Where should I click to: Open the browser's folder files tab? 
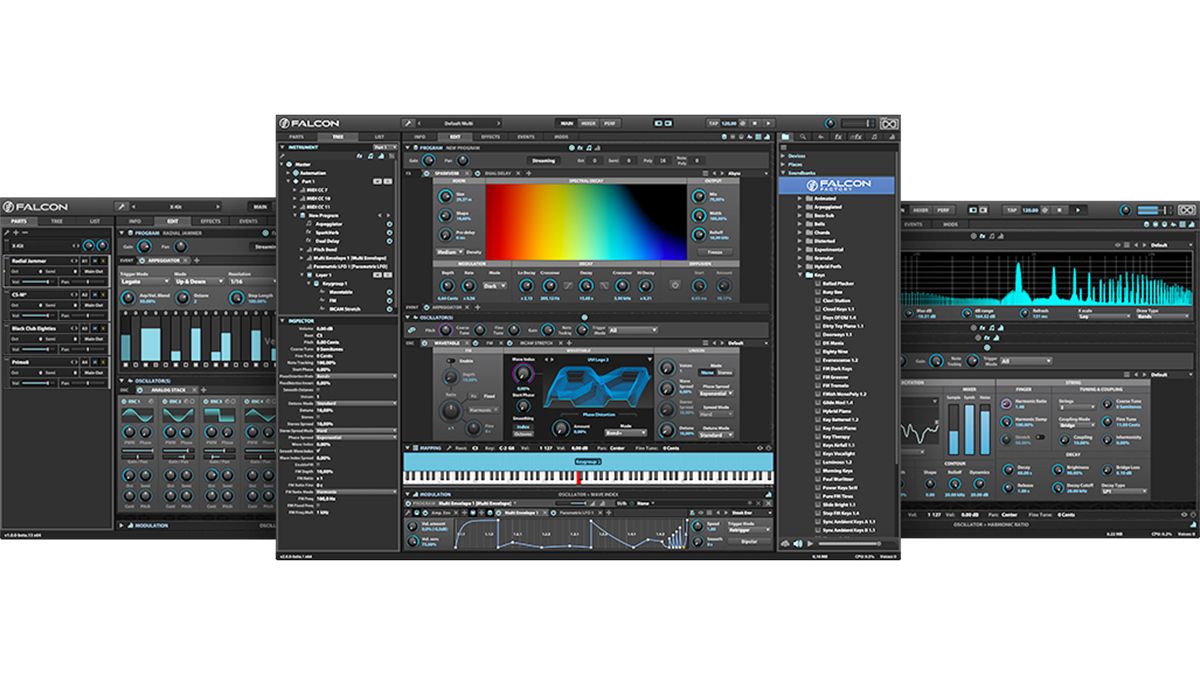pyautogui.click(x=787, y=135)
